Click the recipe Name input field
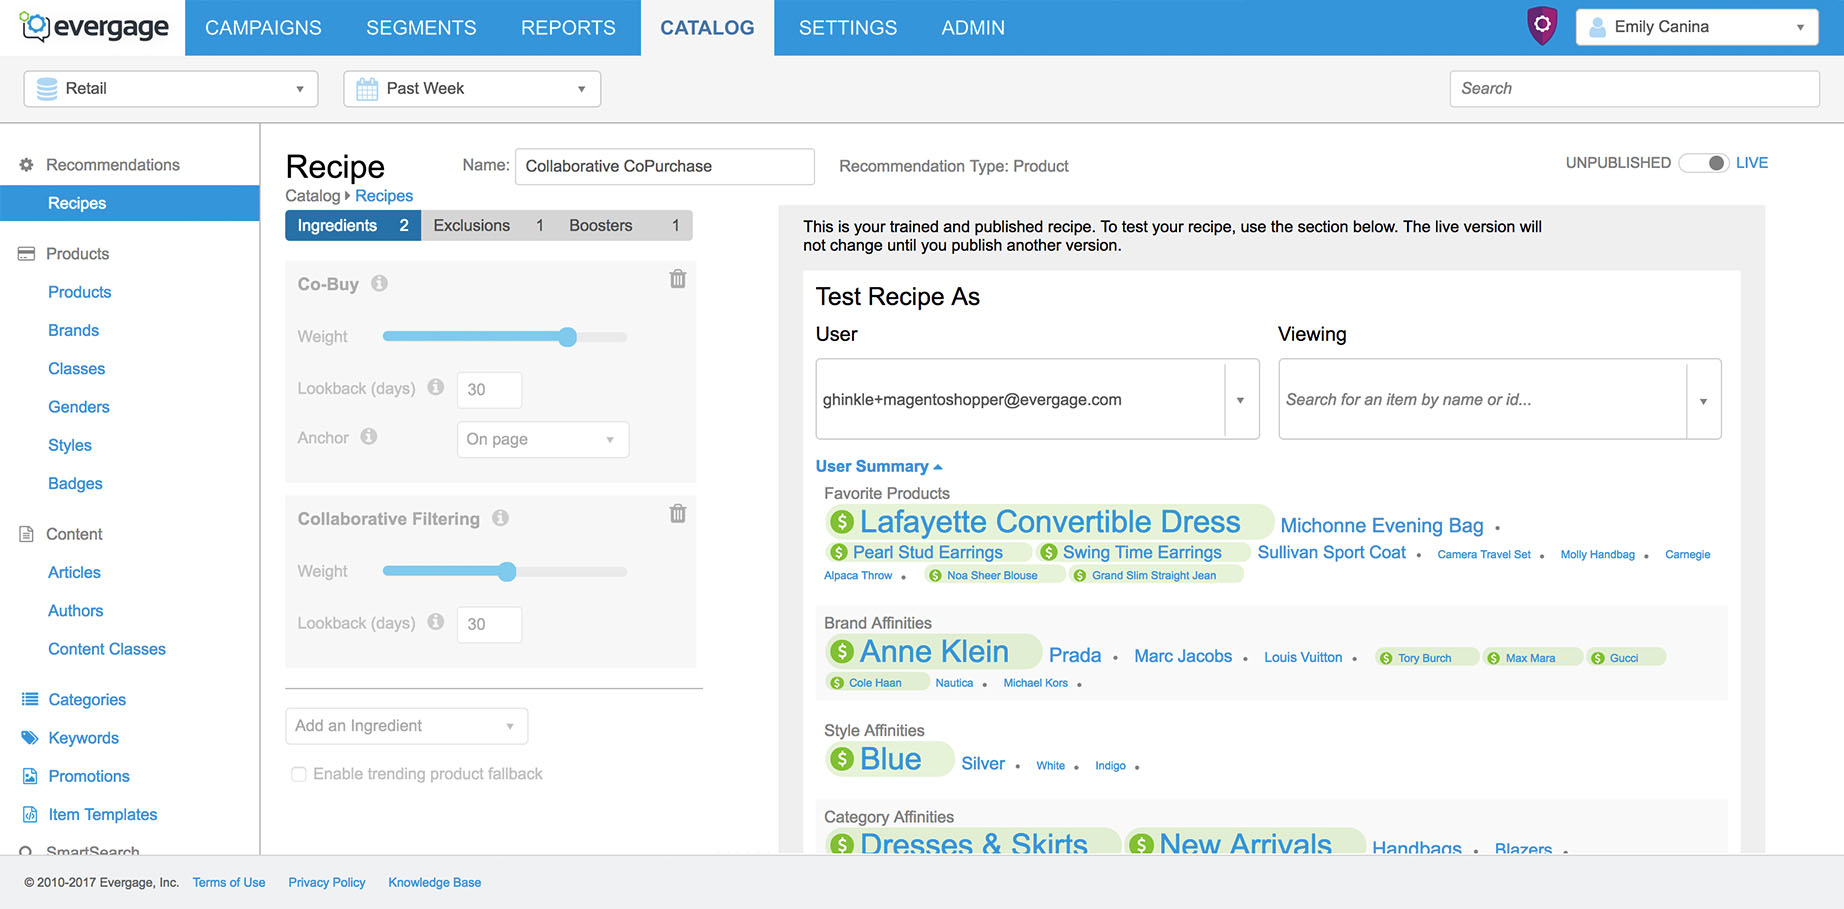 [x=665, y=166]
